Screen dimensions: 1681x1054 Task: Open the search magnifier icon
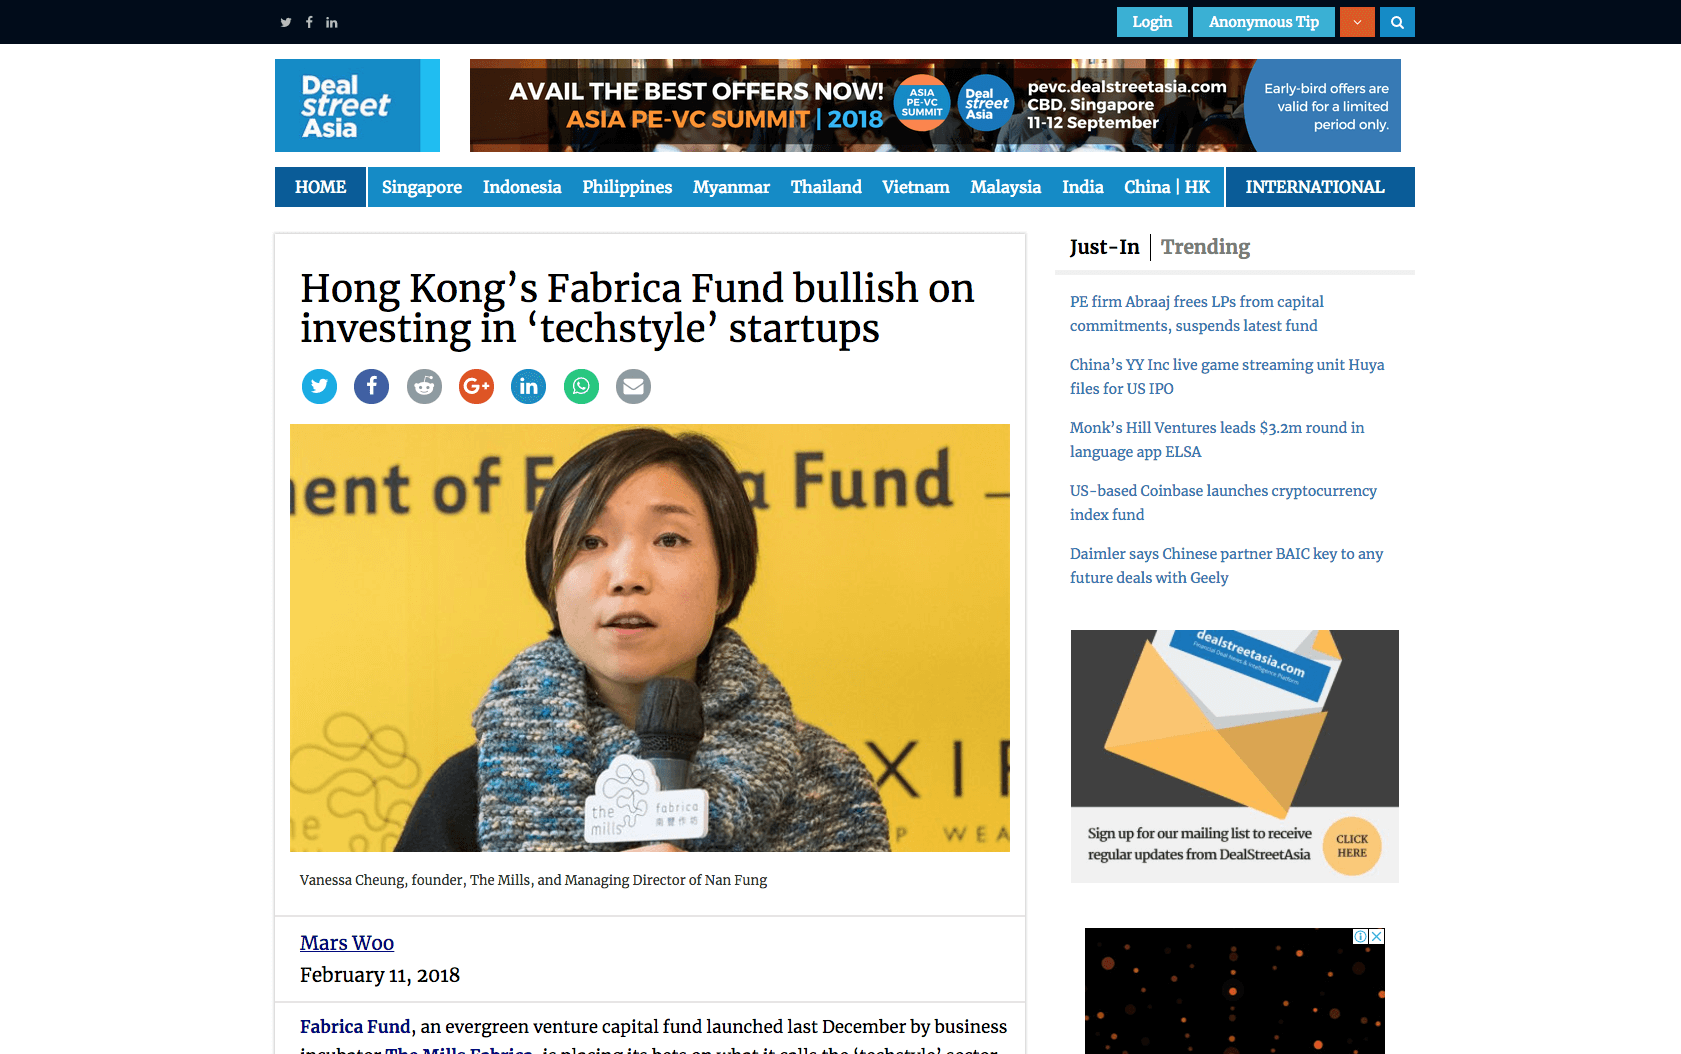(1397, 22)
